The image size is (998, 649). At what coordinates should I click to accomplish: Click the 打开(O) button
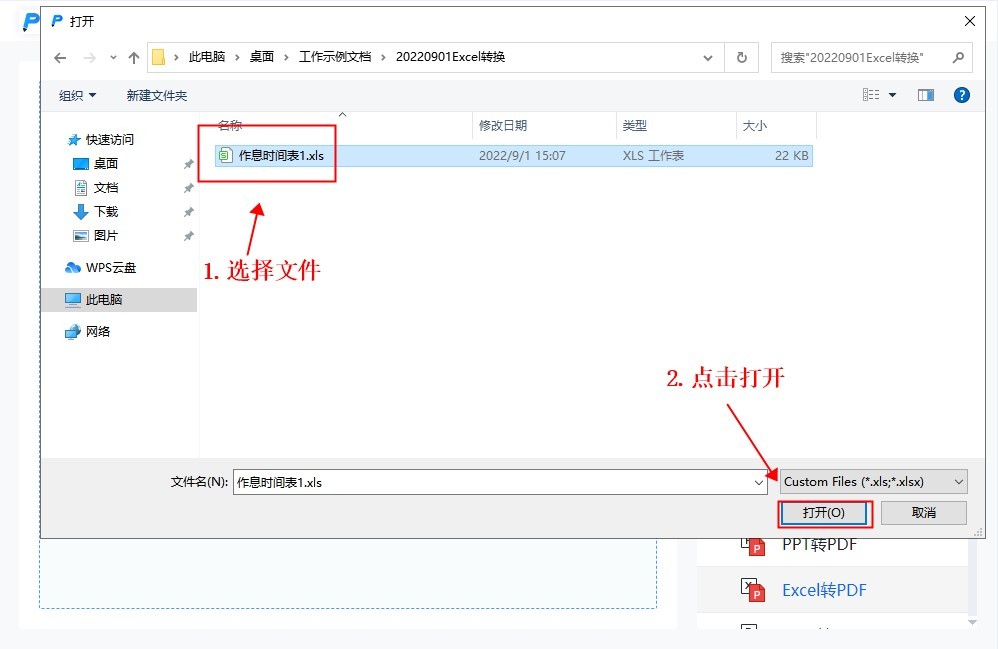click(824, 512)
